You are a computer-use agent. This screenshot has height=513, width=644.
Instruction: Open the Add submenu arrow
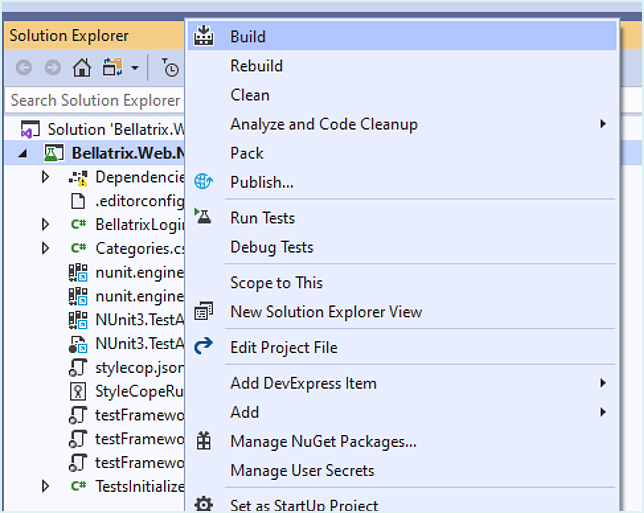pyautogui.click(x=603, y=412)
